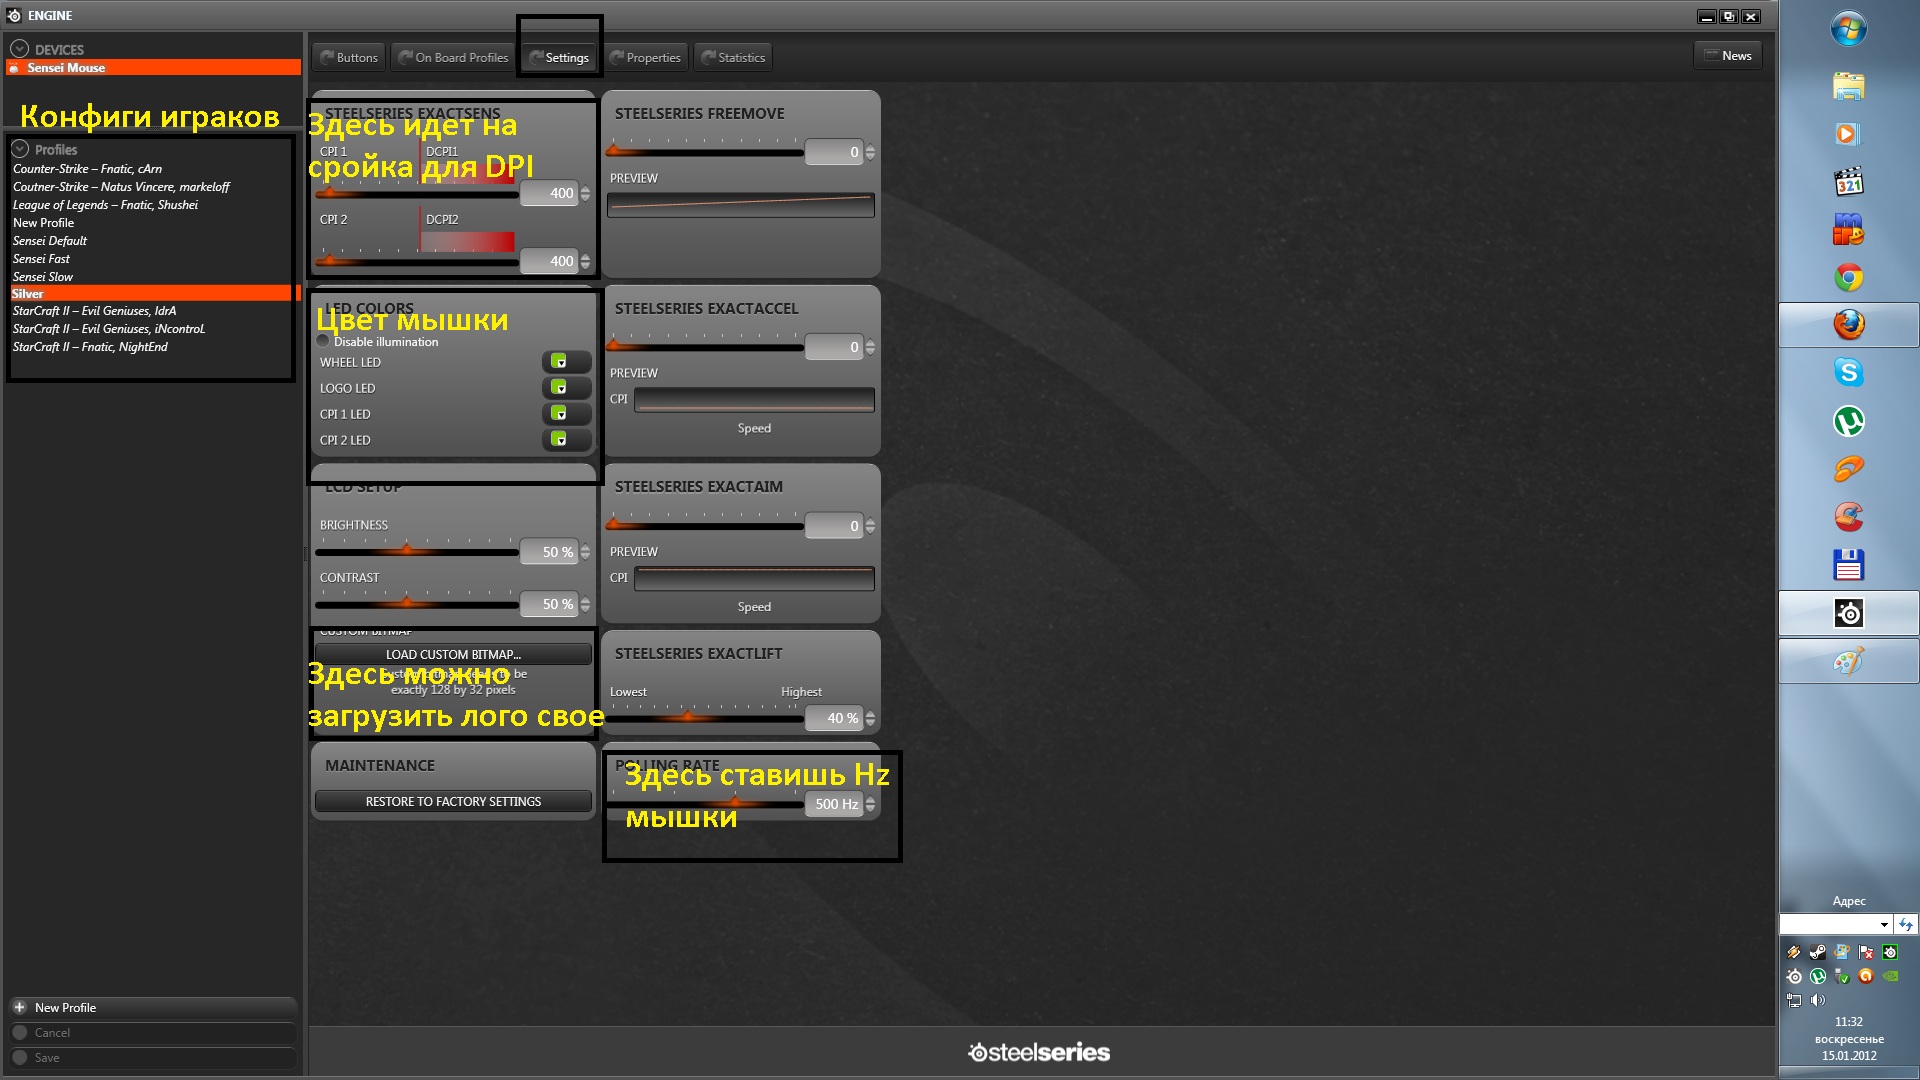Launch Google Chrome from the taskbar
The width and height of the screenshot is (1920, 1080).
point(1849,277)
